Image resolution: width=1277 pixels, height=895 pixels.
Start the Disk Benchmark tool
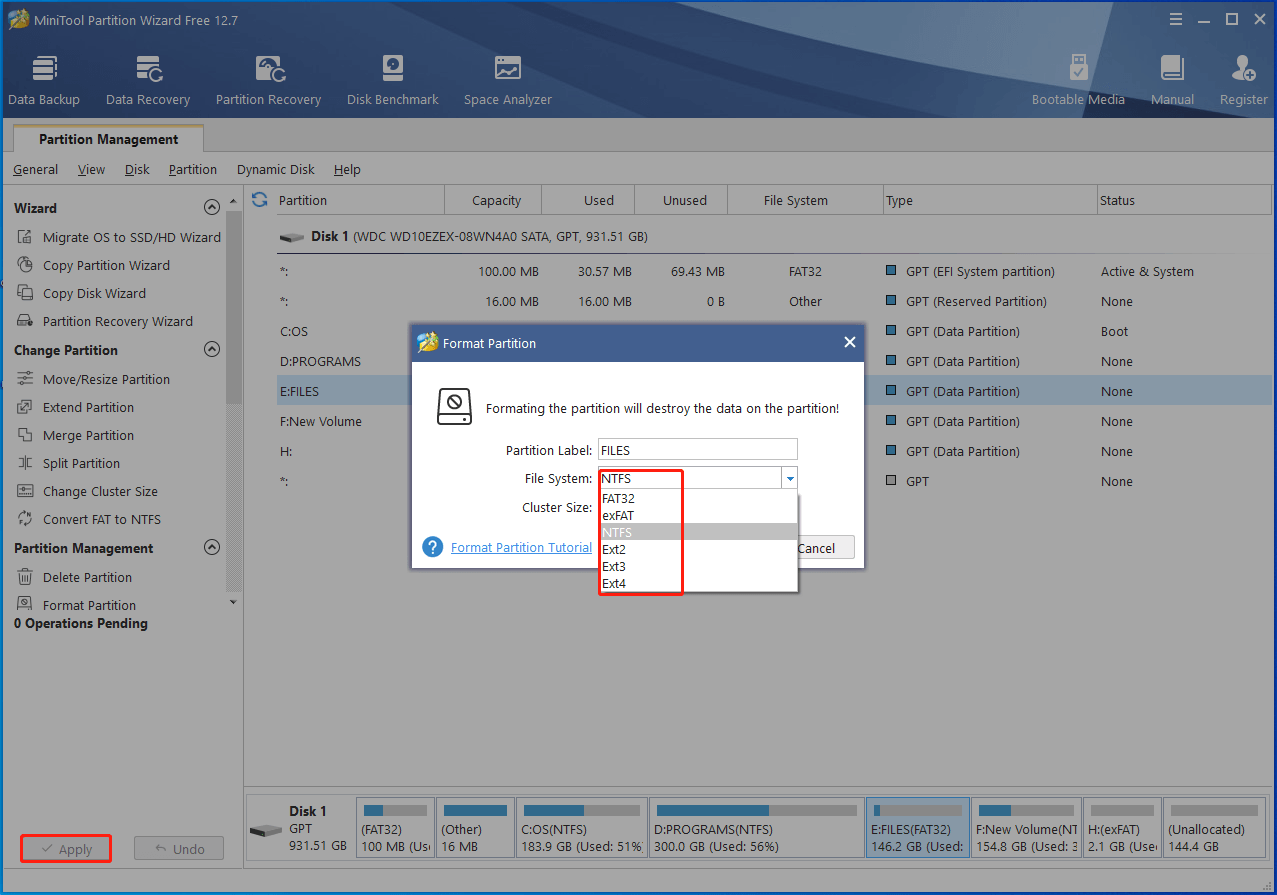(x=392, y=81)
